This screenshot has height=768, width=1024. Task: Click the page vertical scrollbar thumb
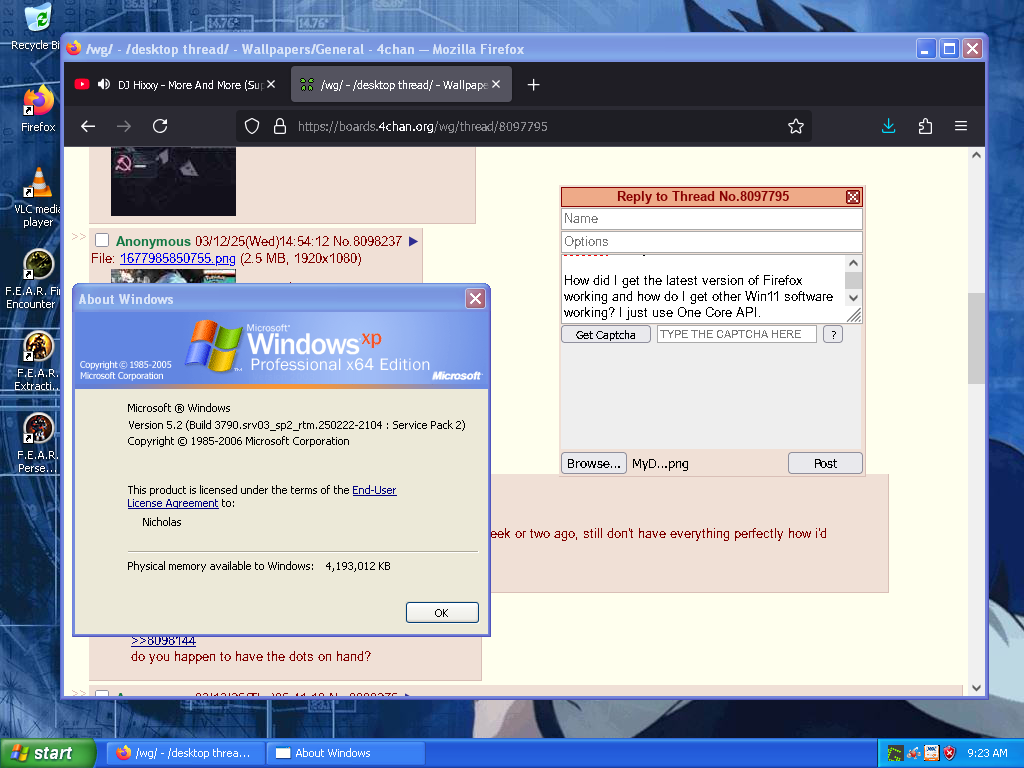(x=976, y=338)
